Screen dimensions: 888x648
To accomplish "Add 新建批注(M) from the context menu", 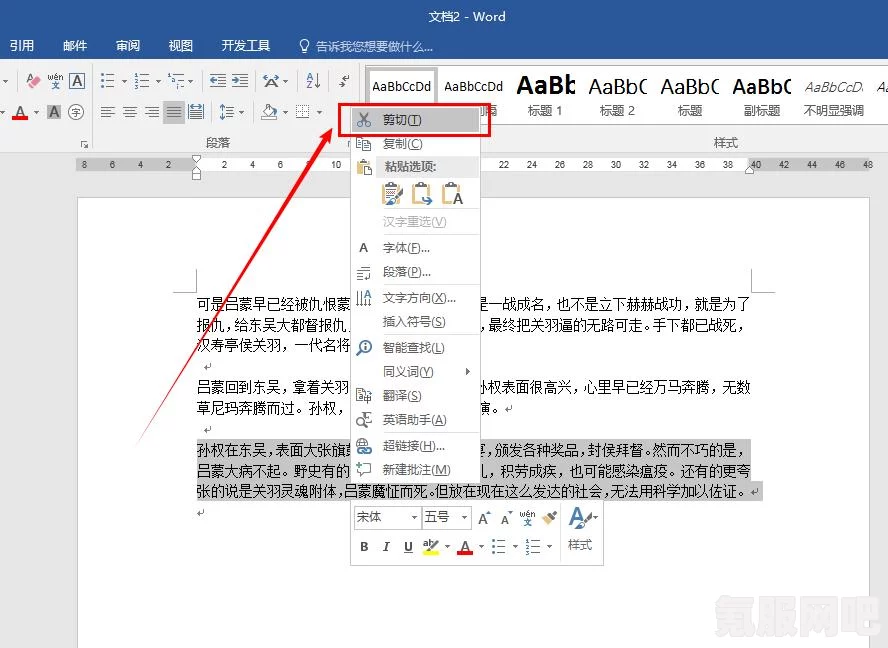I will click(x=416, y=470).
